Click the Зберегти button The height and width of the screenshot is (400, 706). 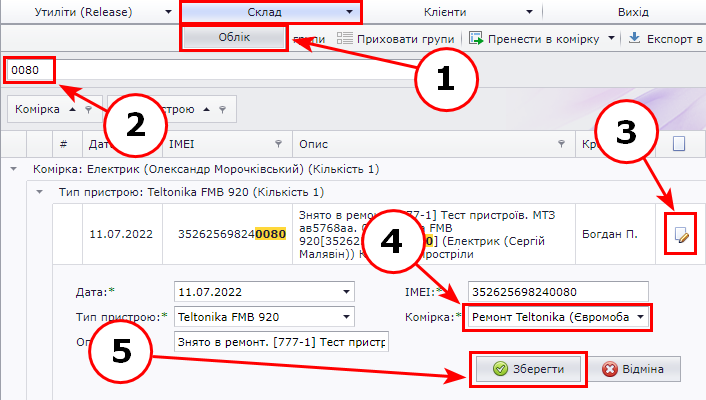[x=529, y=369]
